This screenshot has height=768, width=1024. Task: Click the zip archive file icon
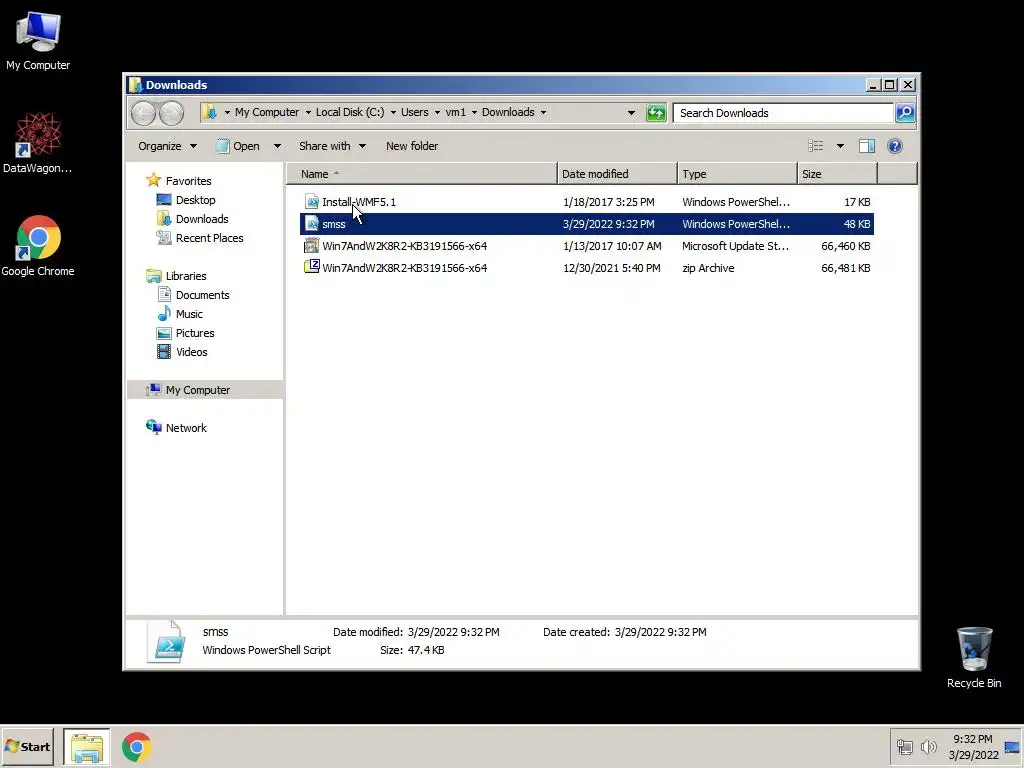(x=312, y=268)
